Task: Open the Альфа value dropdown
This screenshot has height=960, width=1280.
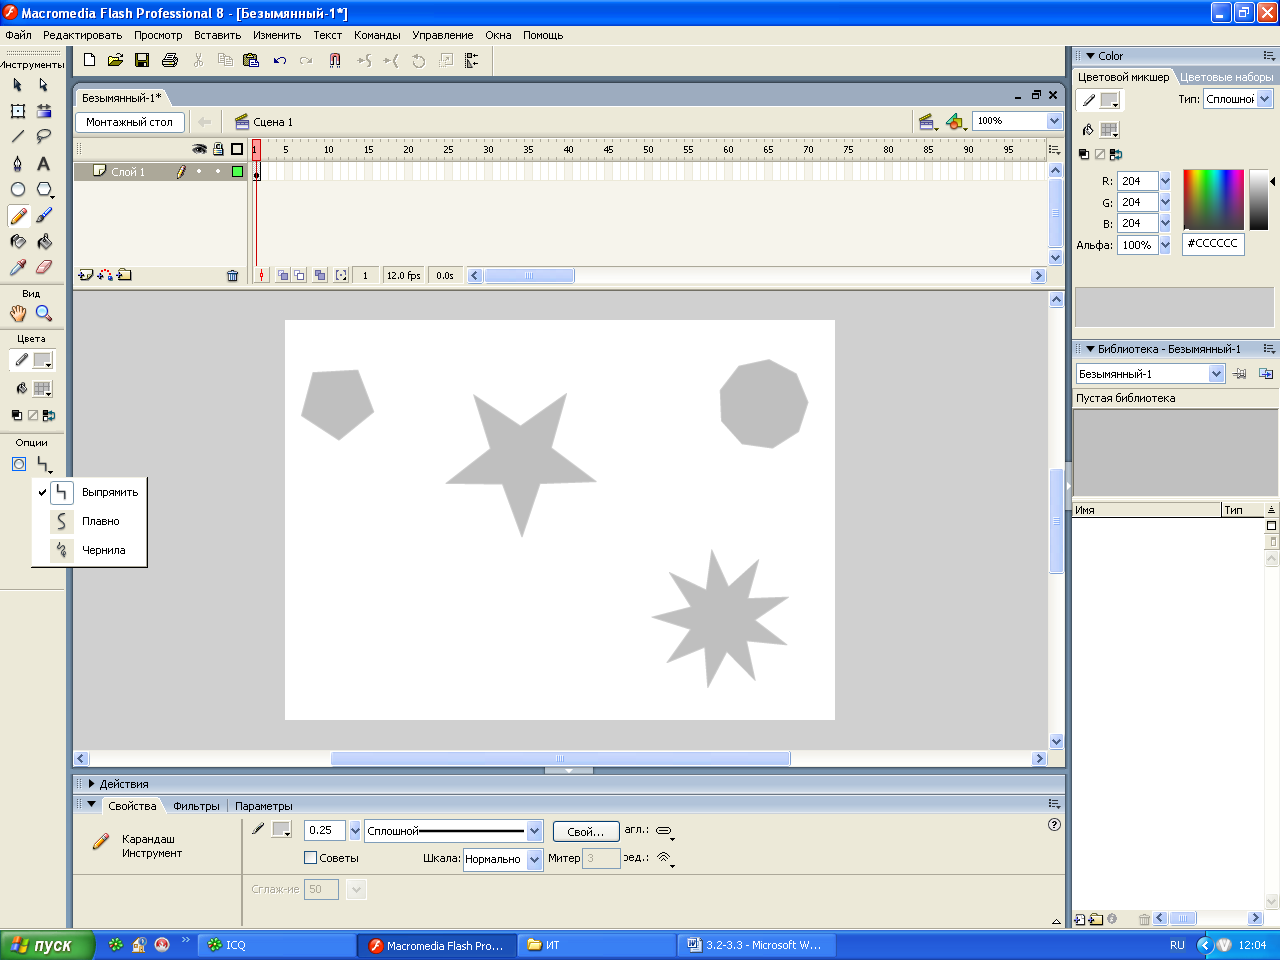Action: pos(1165,245)
